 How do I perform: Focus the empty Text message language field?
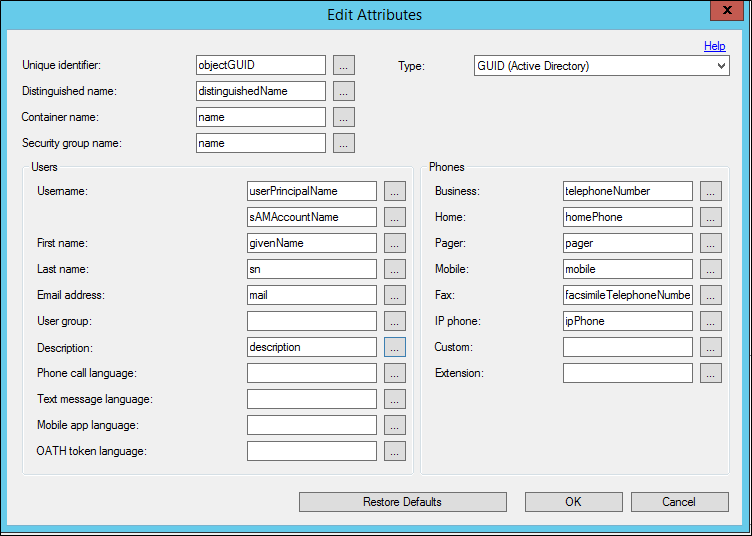312,399
